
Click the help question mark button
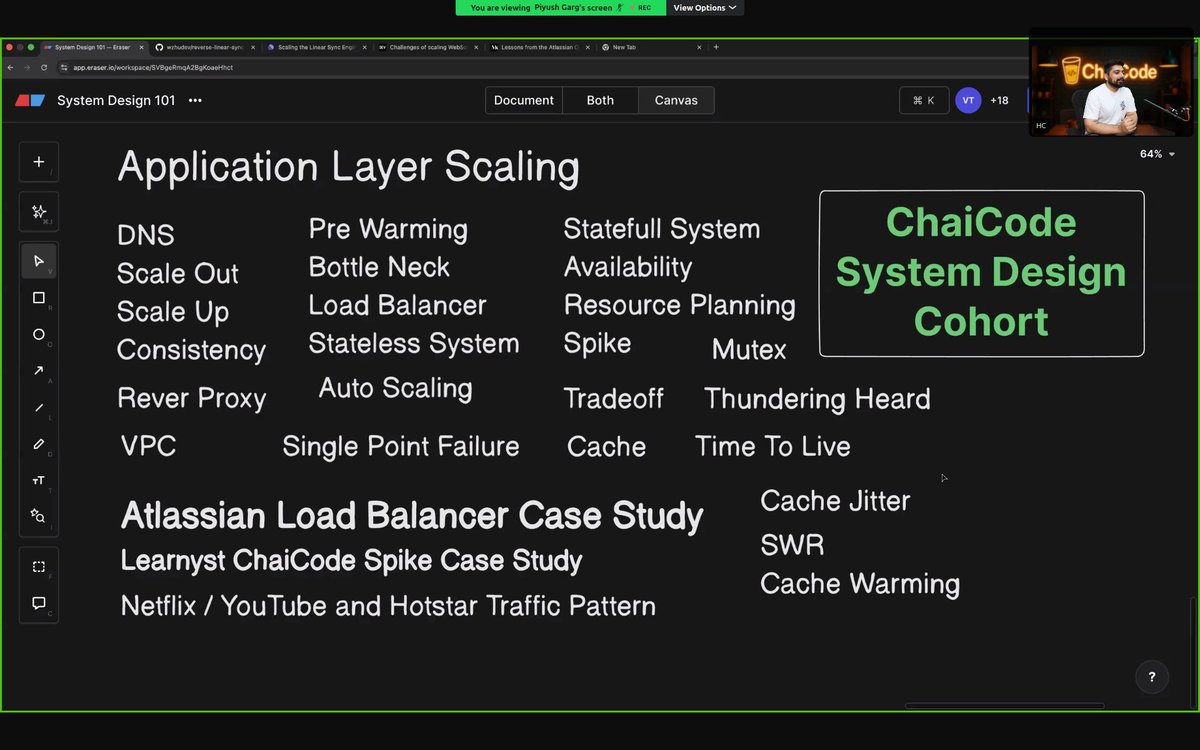1152,677
